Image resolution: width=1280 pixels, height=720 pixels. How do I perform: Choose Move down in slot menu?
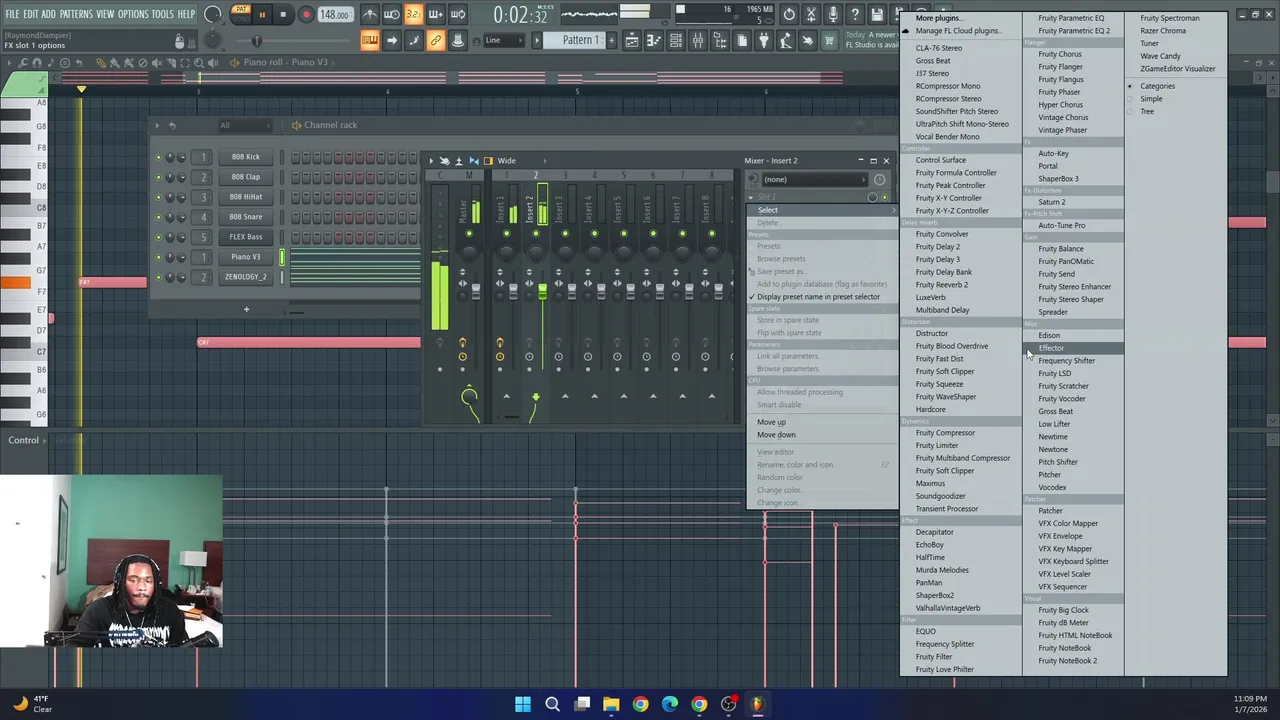pyautogui.click(x=776, y=435)
